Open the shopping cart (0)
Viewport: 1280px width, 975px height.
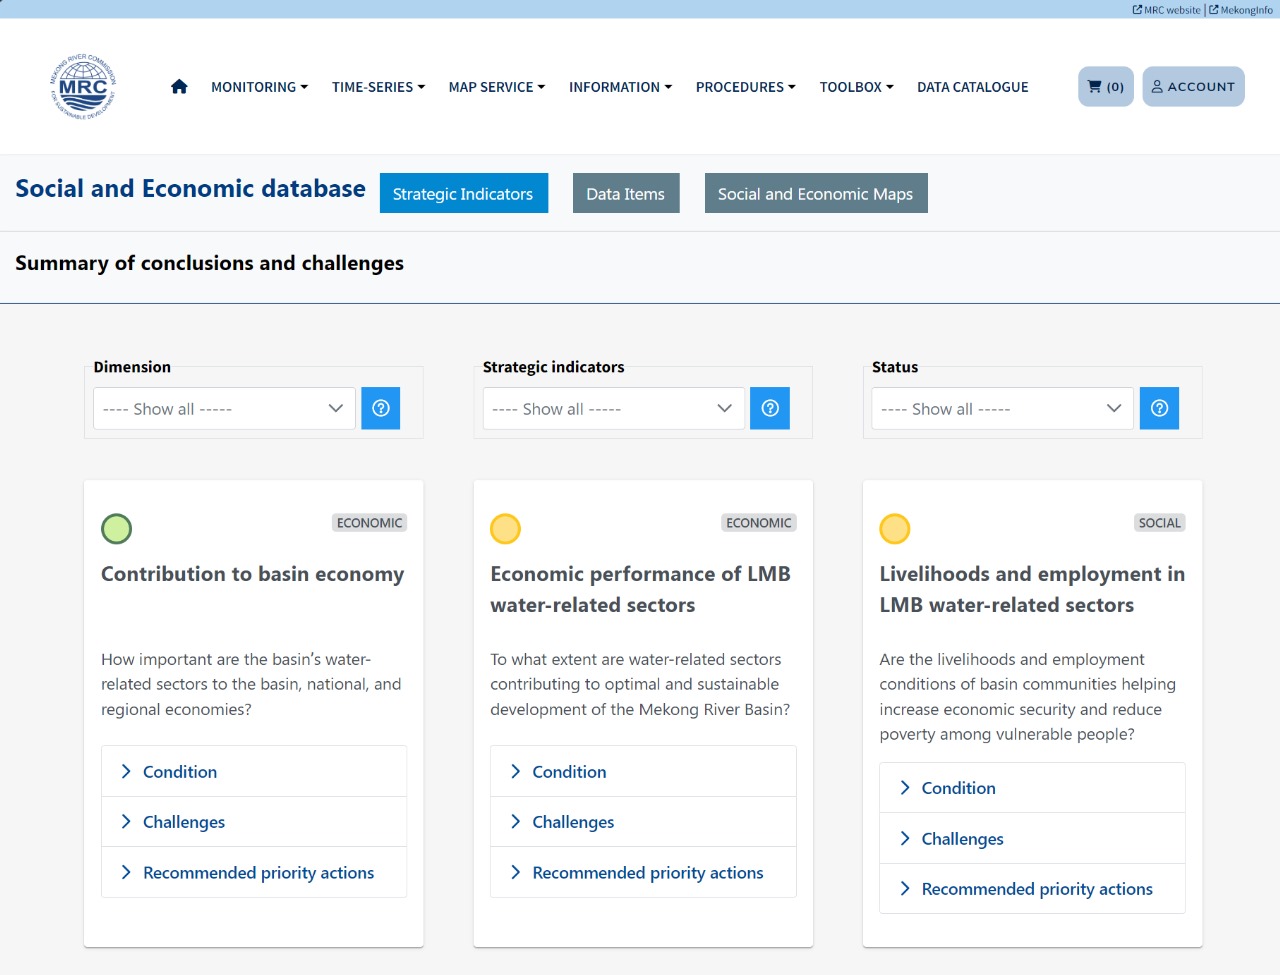coord(1105,87)
